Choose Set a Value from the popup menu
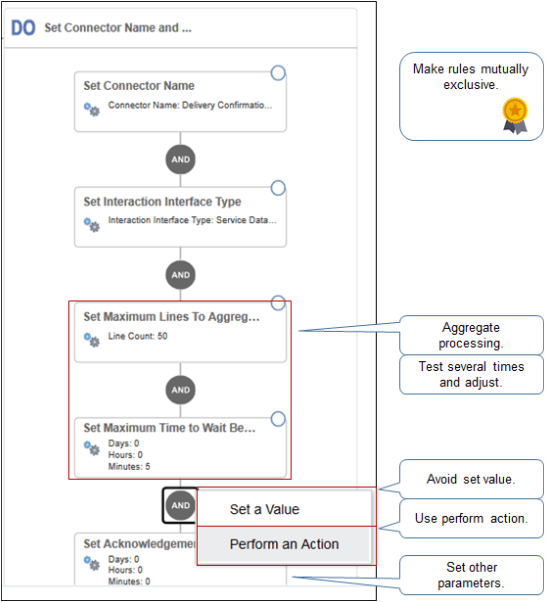This screenshot has height=602, width=545. 284,509
